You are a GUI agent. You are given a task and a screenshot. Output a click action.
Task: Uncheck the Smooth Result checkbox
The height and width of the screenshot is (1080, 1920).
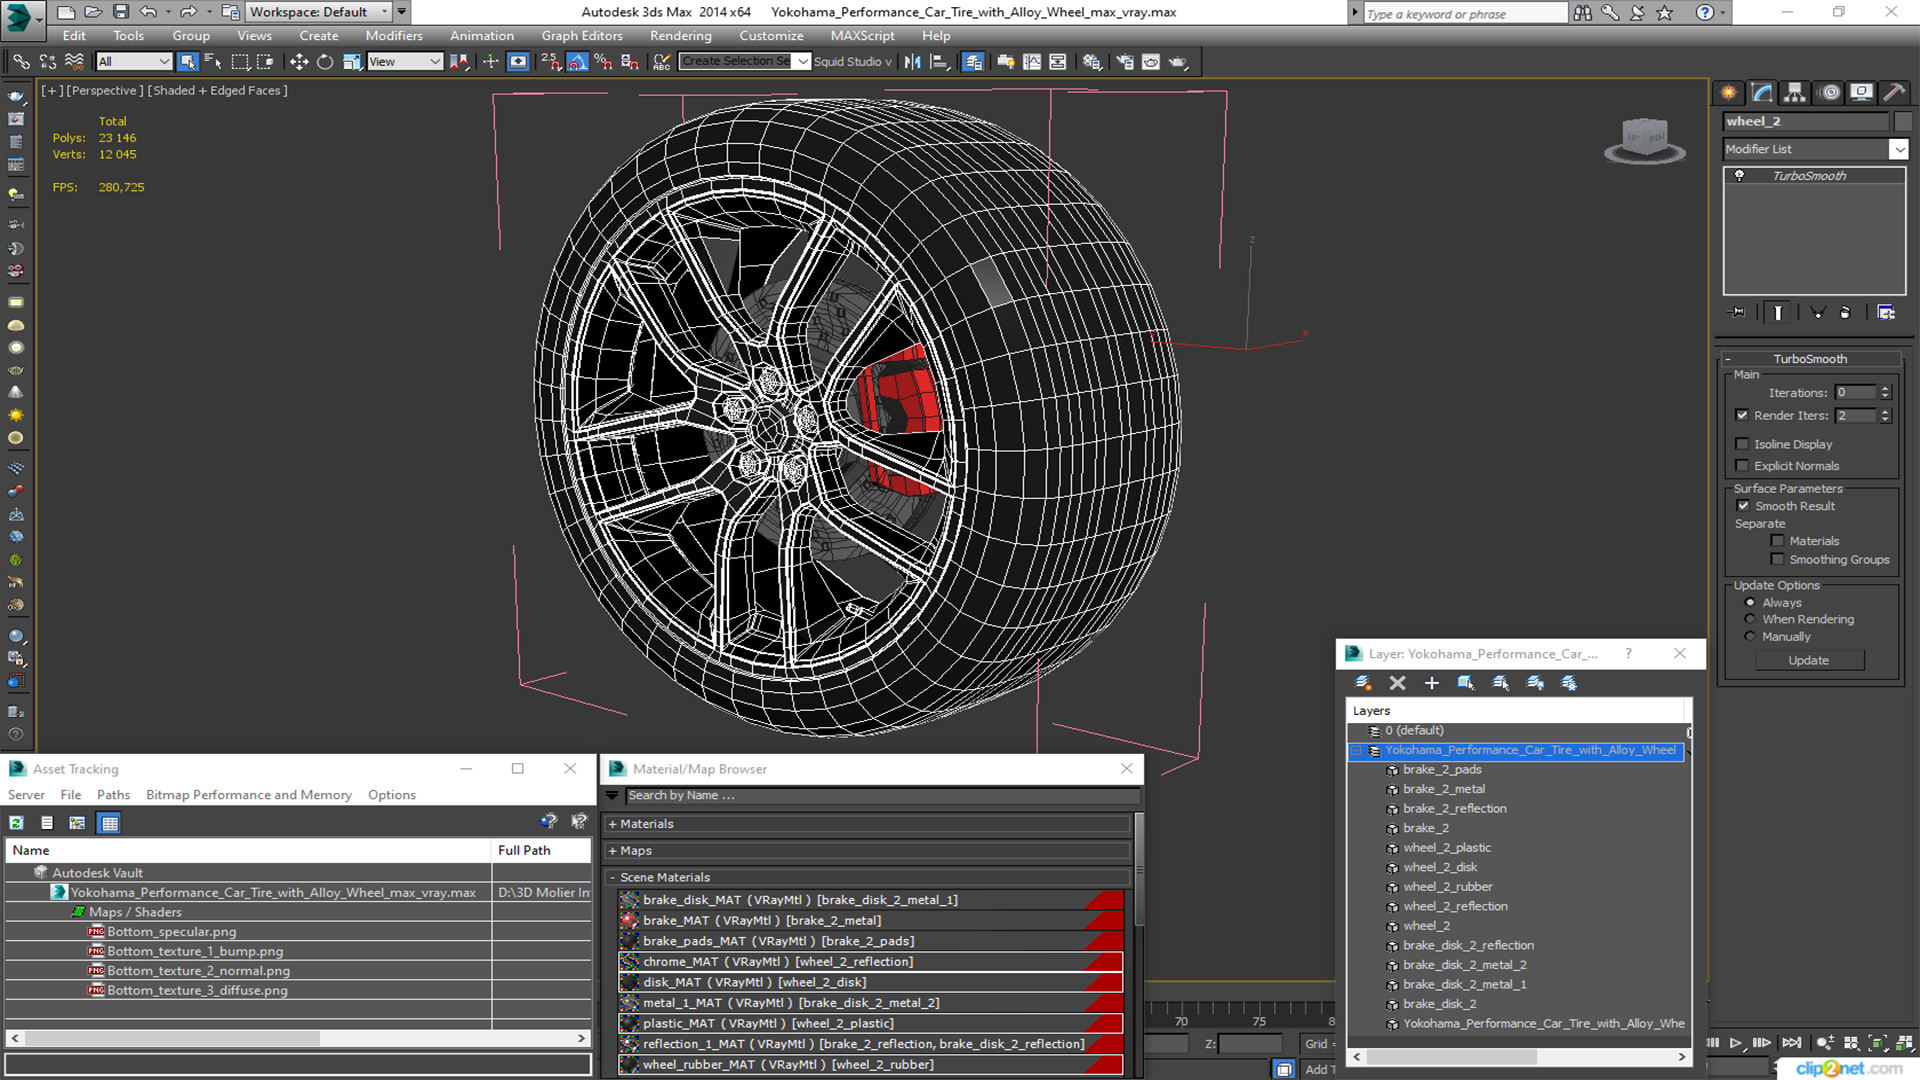point(1743,506)
